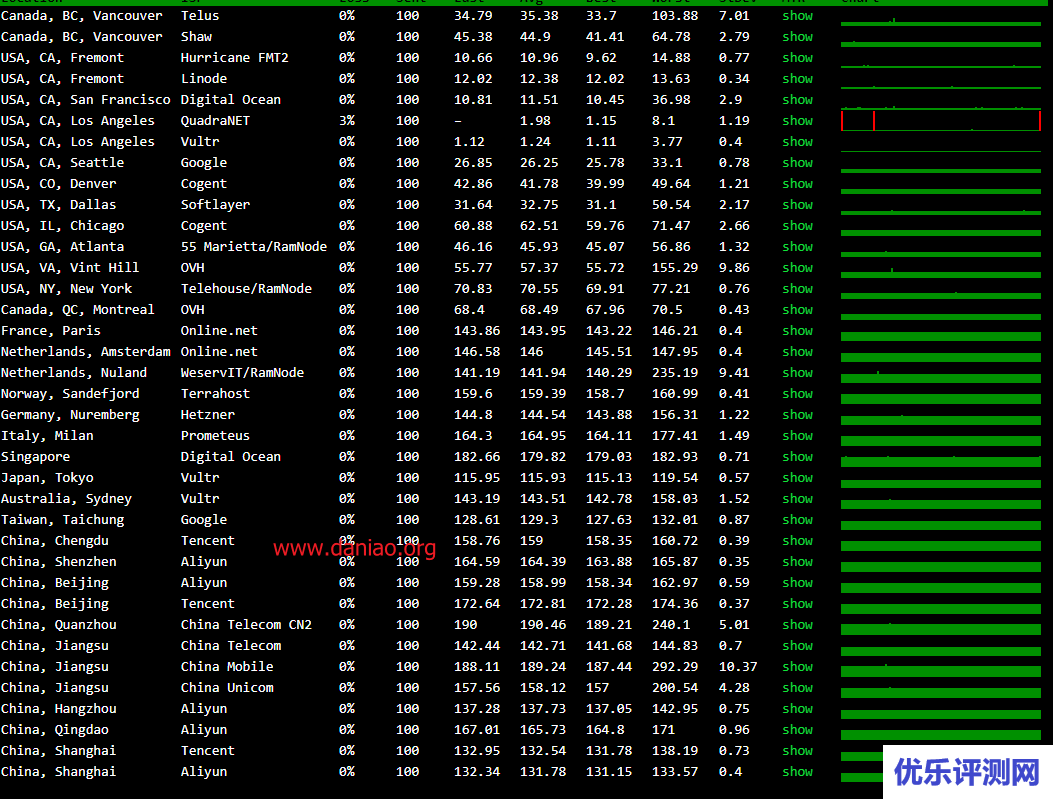Image resolution: width=1053 pixels, height=799 pixels.
Task: Click show for Amsterdam Online.net row
Action: point(797,352)
